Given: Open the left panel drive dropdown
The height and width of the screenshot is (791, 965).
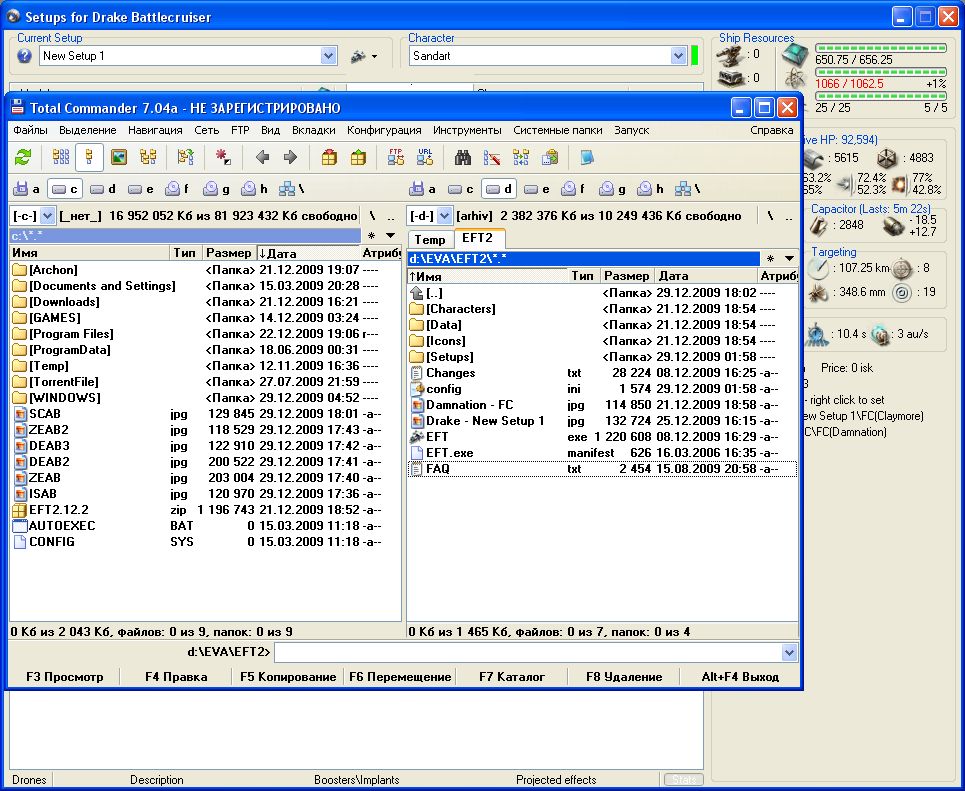Looking at the screenshot, I should tap(48, 215).
